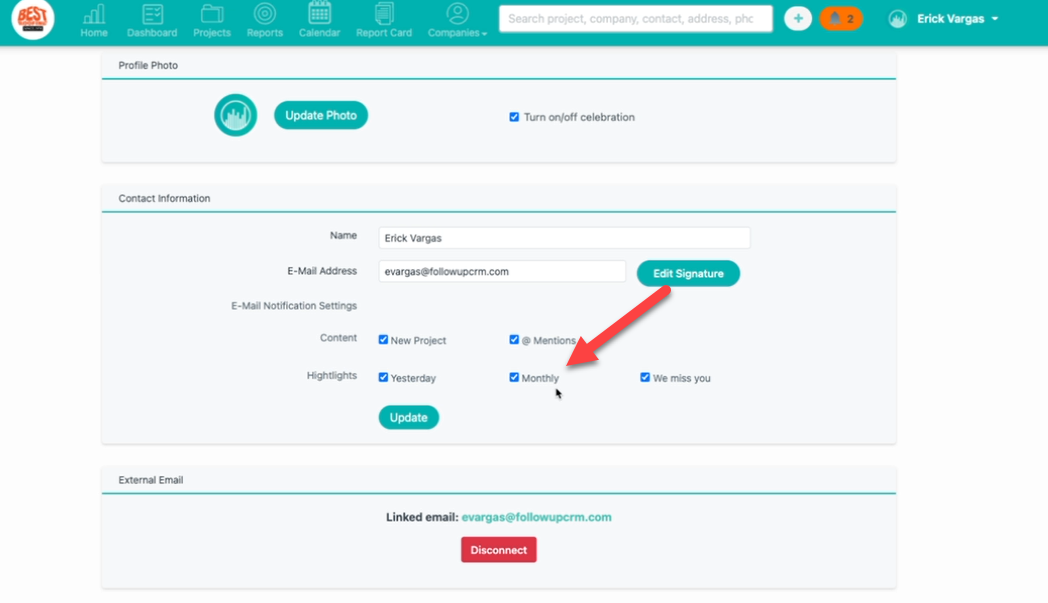Open the Home bar chart icon

pyautogui.click(x=94, y=14)
